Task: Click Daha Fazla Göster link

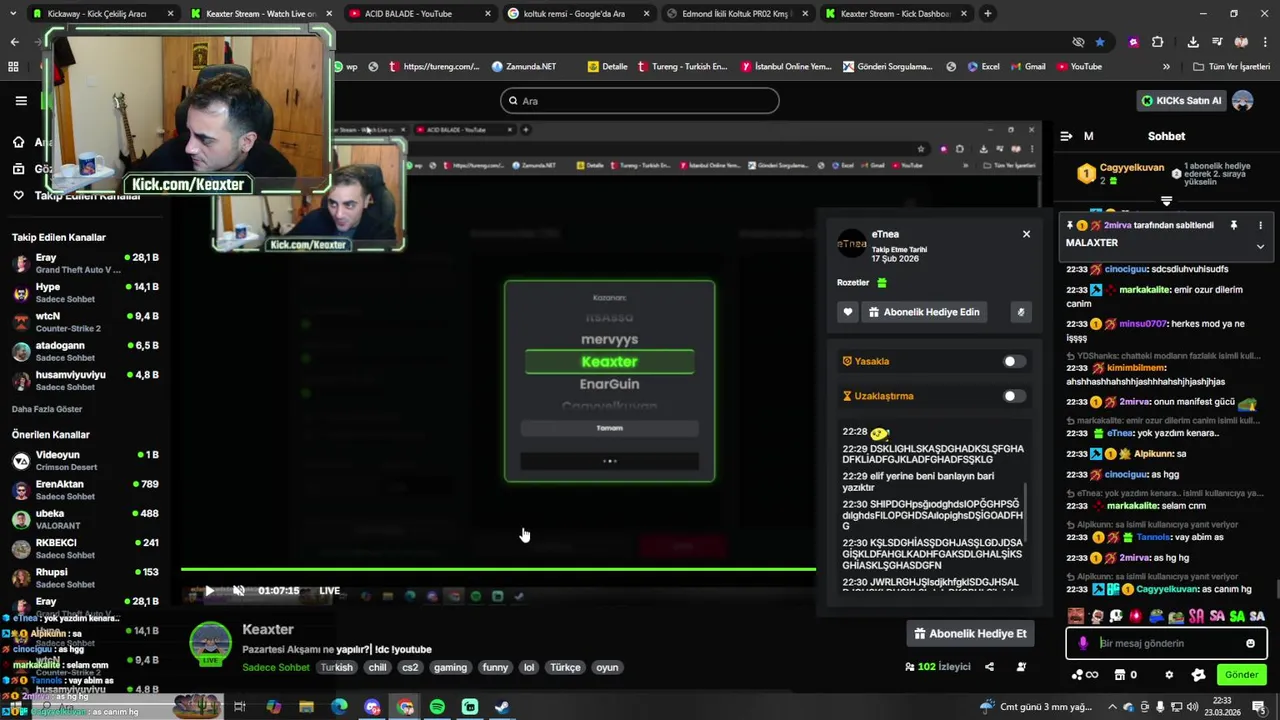Action: 47,409
